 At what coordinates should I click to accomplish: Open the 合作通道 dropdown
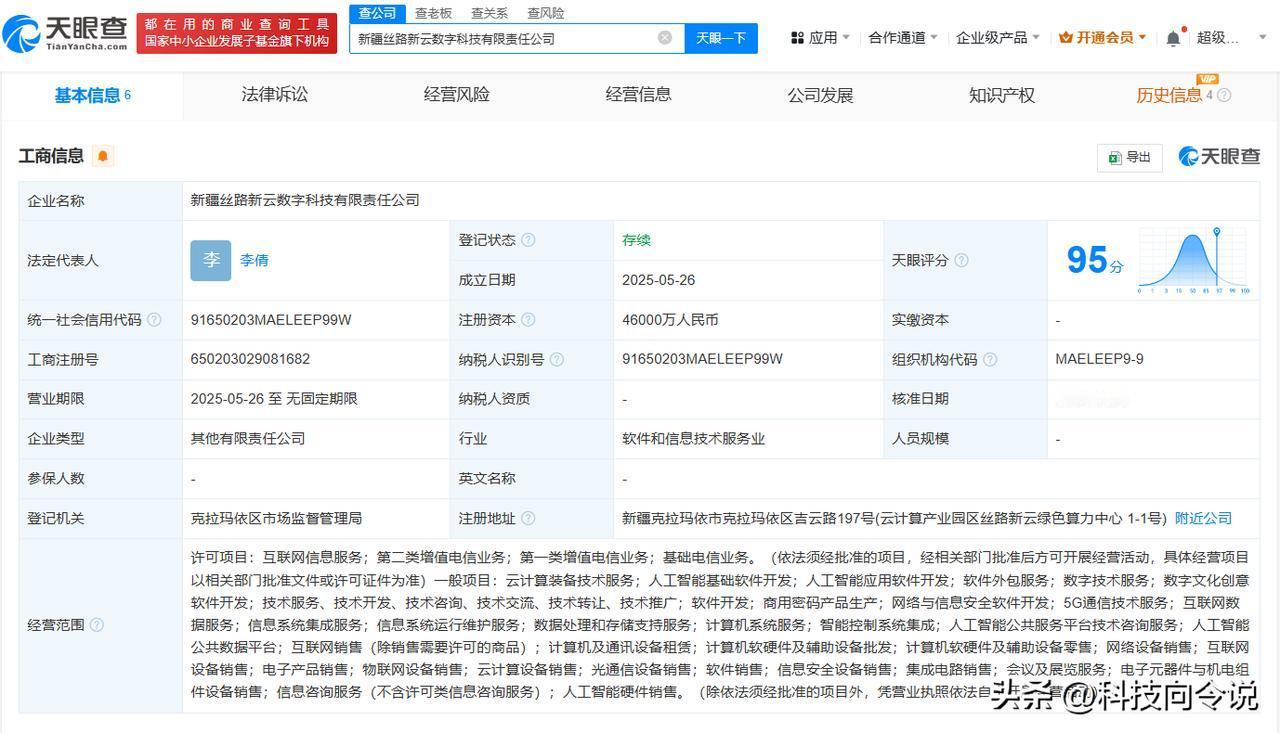pyautogui.click(x=903, y=38)
